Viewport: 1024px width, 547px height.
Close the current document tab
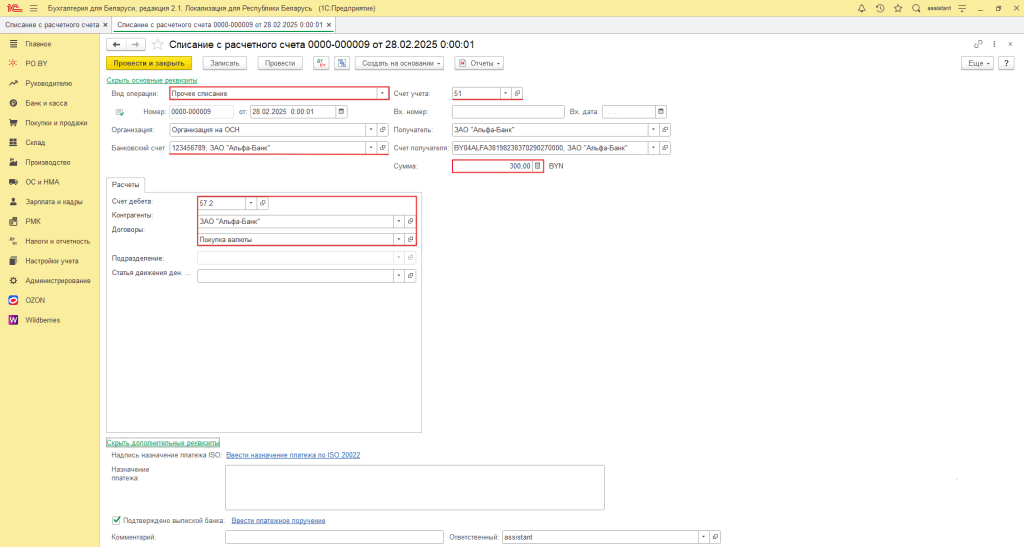point(329,25)
